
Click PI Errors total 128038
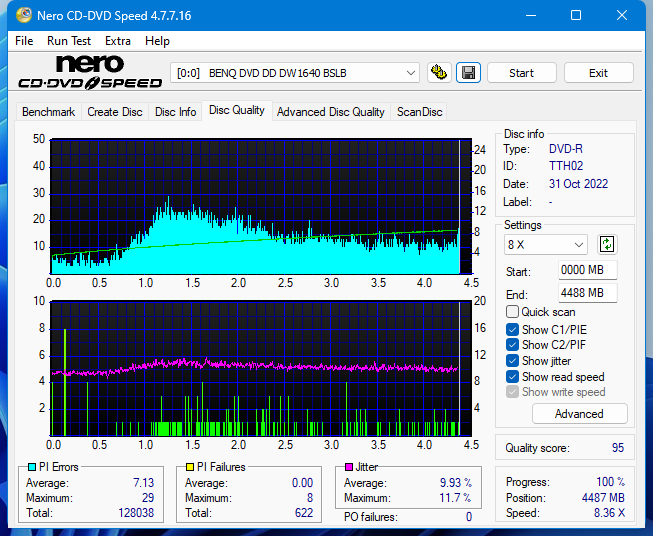[136, 513]
